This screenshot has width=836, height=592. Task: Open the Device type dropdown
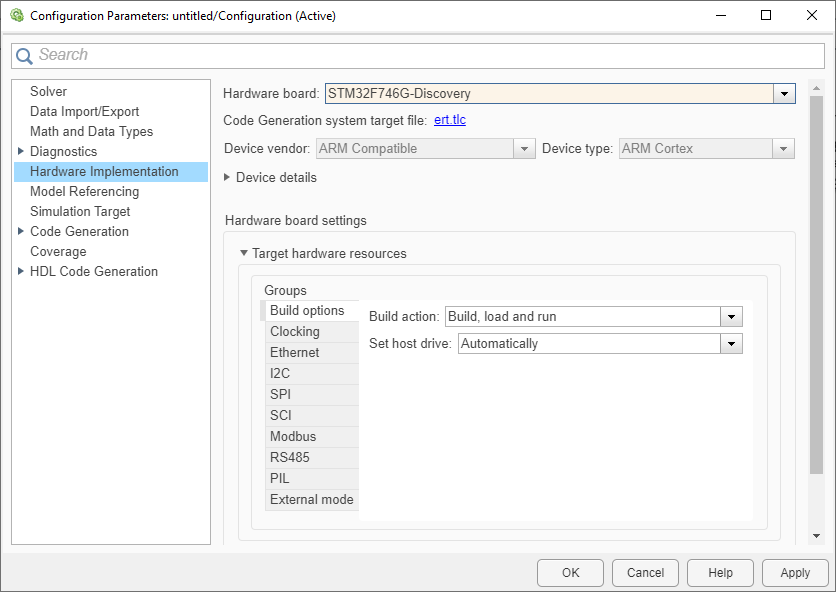pyautogui.click(x=785, y=147)
